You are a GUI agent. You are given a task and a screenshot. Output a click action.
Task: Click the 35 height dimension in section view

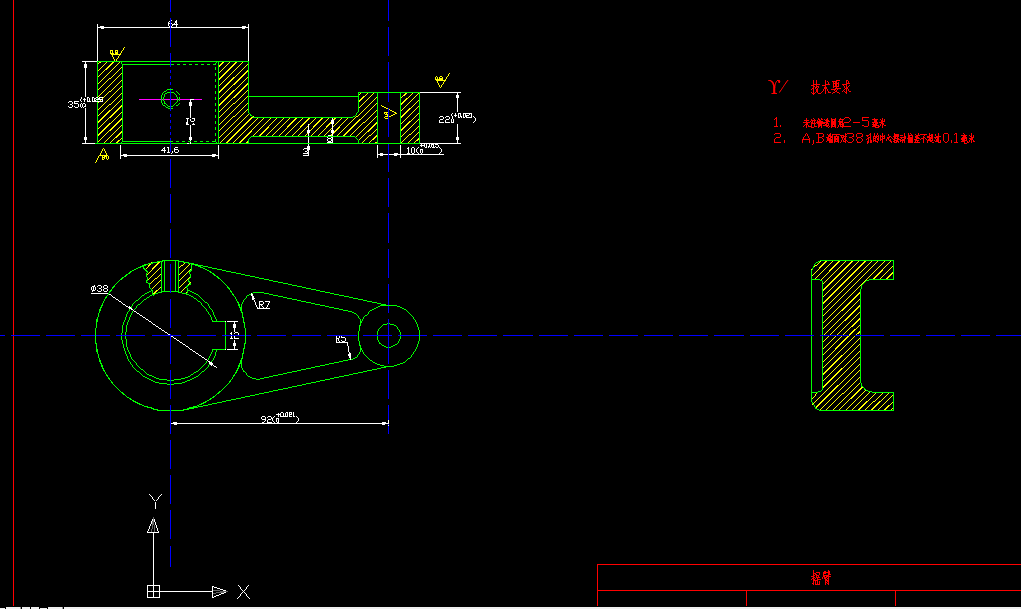point(85,103)
